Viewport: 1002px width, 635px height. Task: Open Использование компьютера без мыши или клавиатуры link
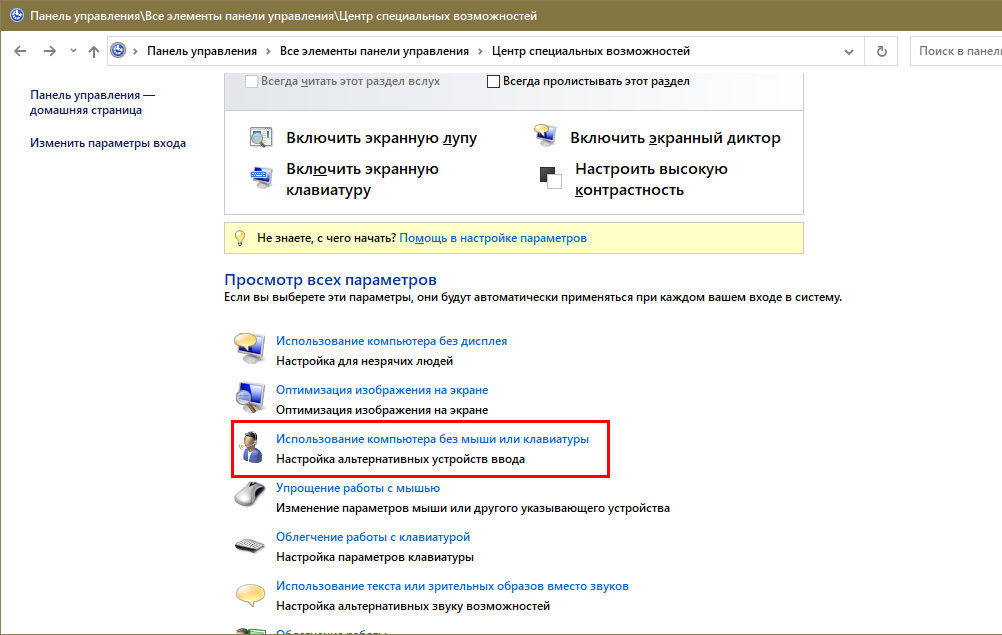pos(432,439)
